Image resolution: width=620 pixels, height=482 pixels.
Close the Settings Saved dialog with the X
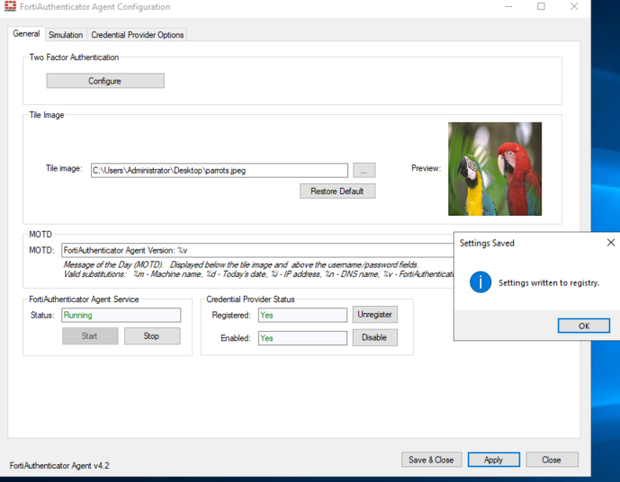(x=611, y=242)
